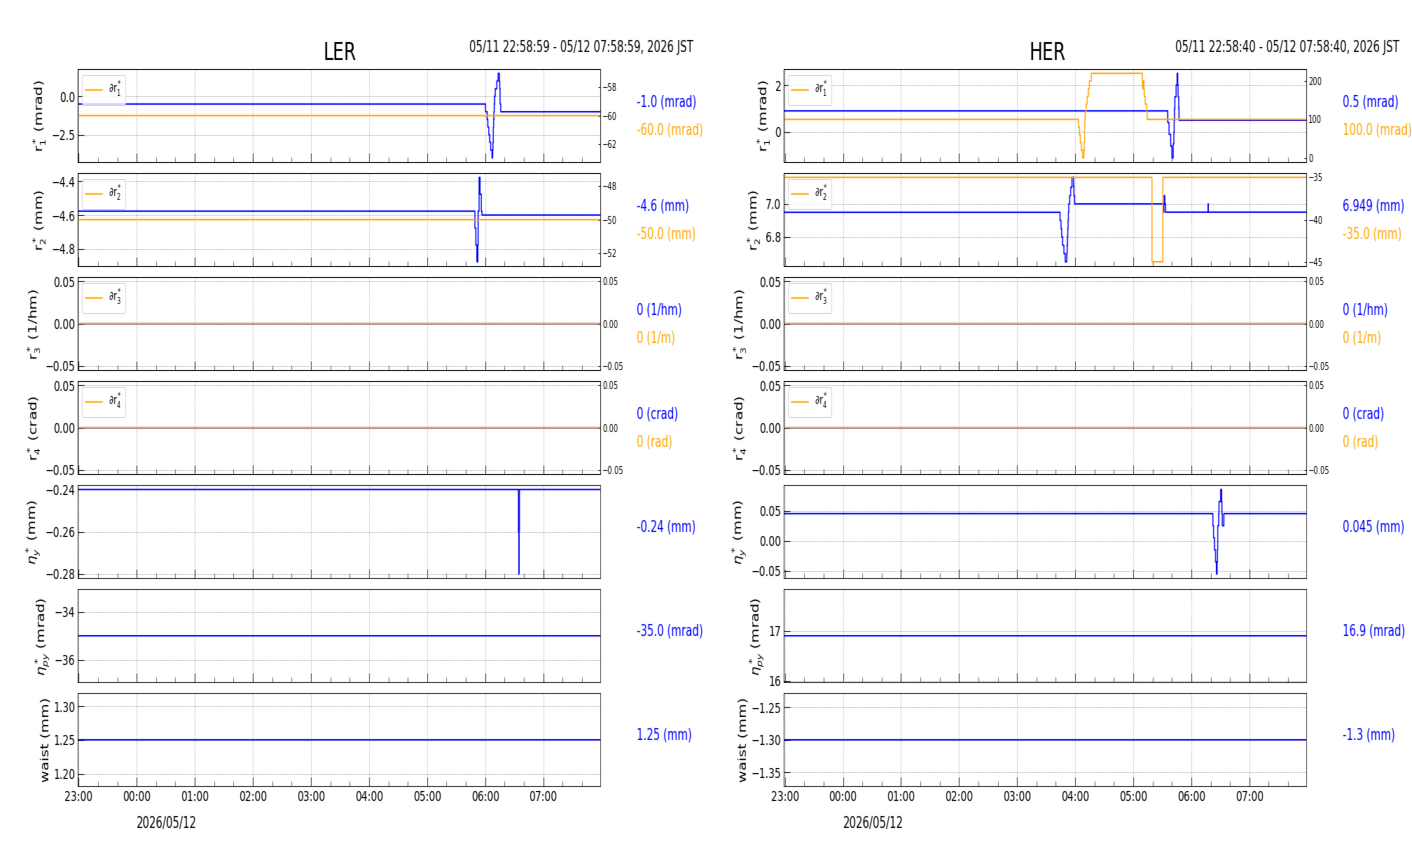
Task: Click the LER value -1.0 (mrad)
Action: pyautogui.click(x=666, y=102)
